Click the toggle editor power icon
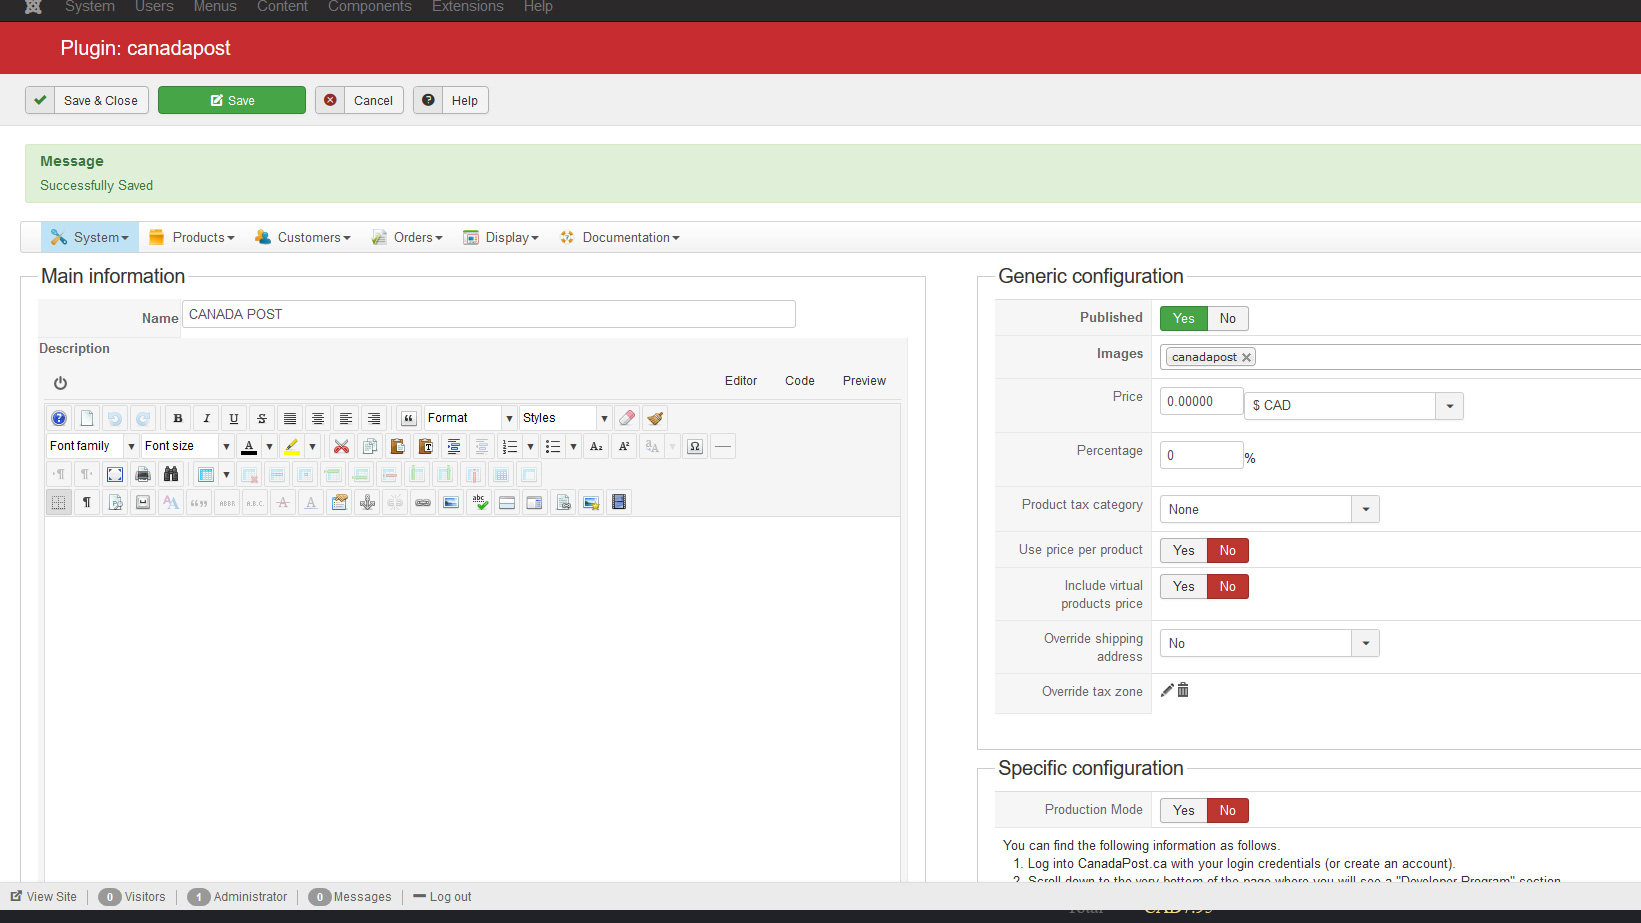 (x=60, y=383)
